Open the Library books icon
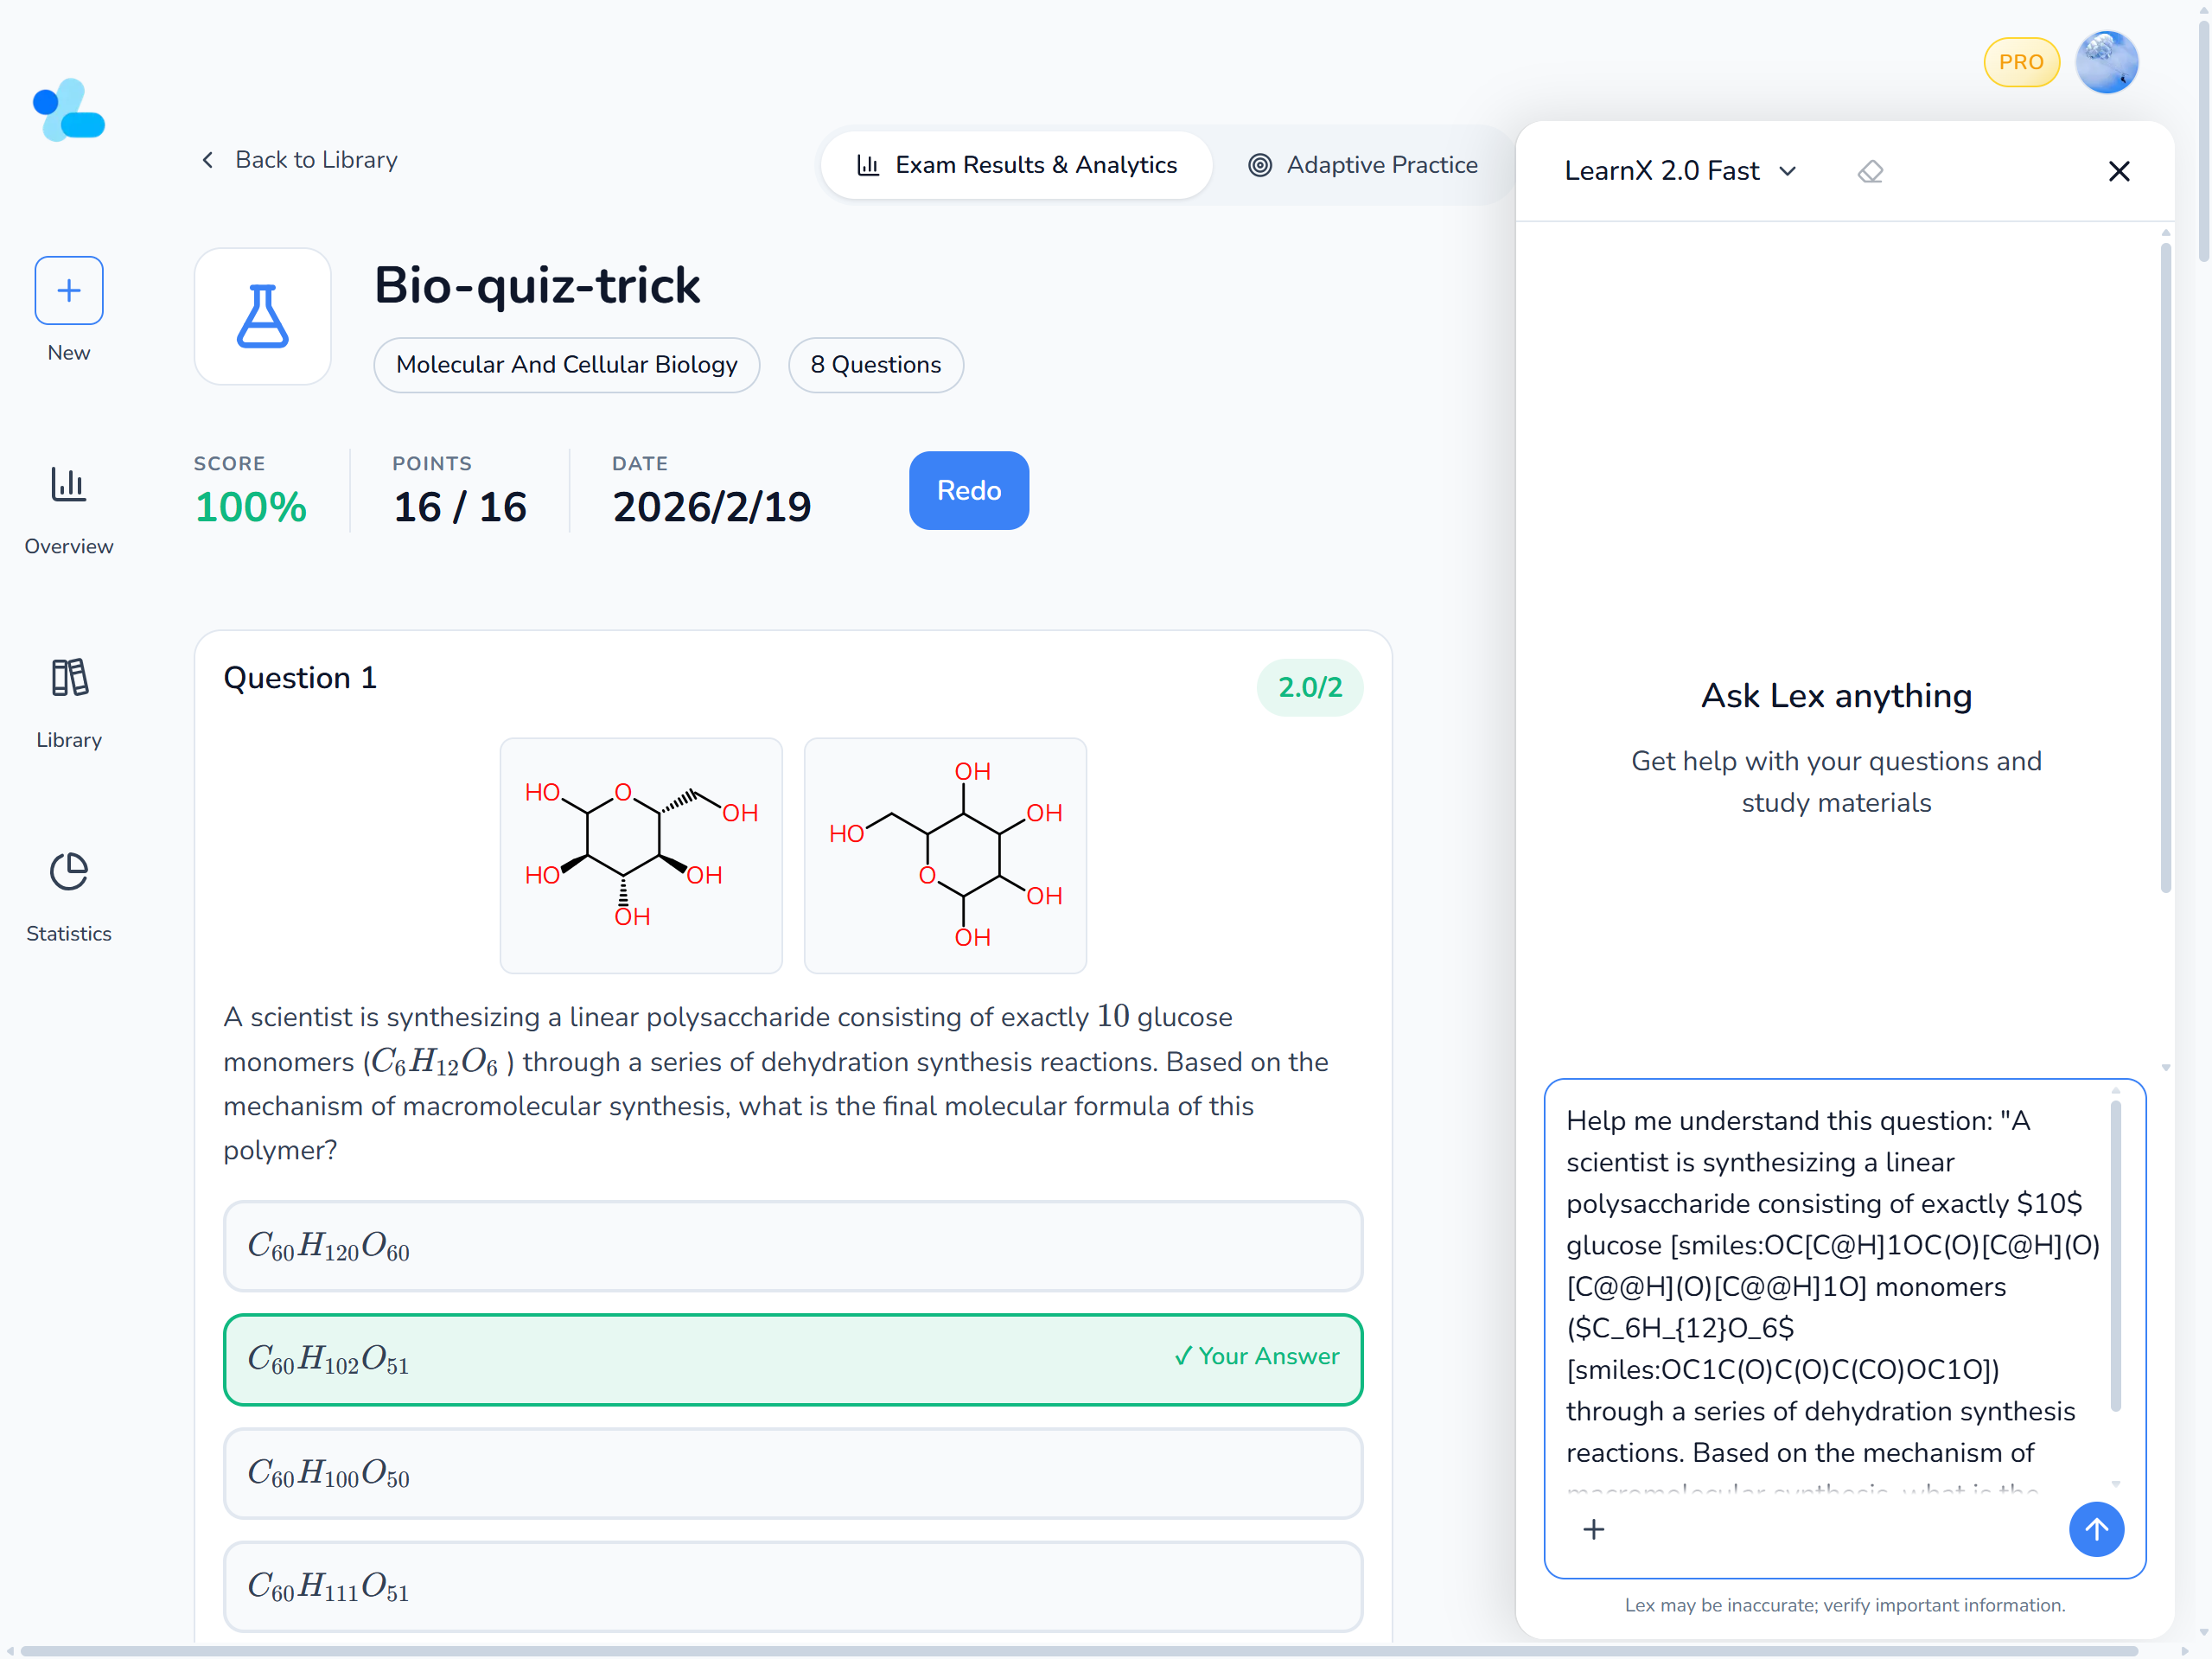This screenshot has height=1659, width=2212. click(68, 679)
